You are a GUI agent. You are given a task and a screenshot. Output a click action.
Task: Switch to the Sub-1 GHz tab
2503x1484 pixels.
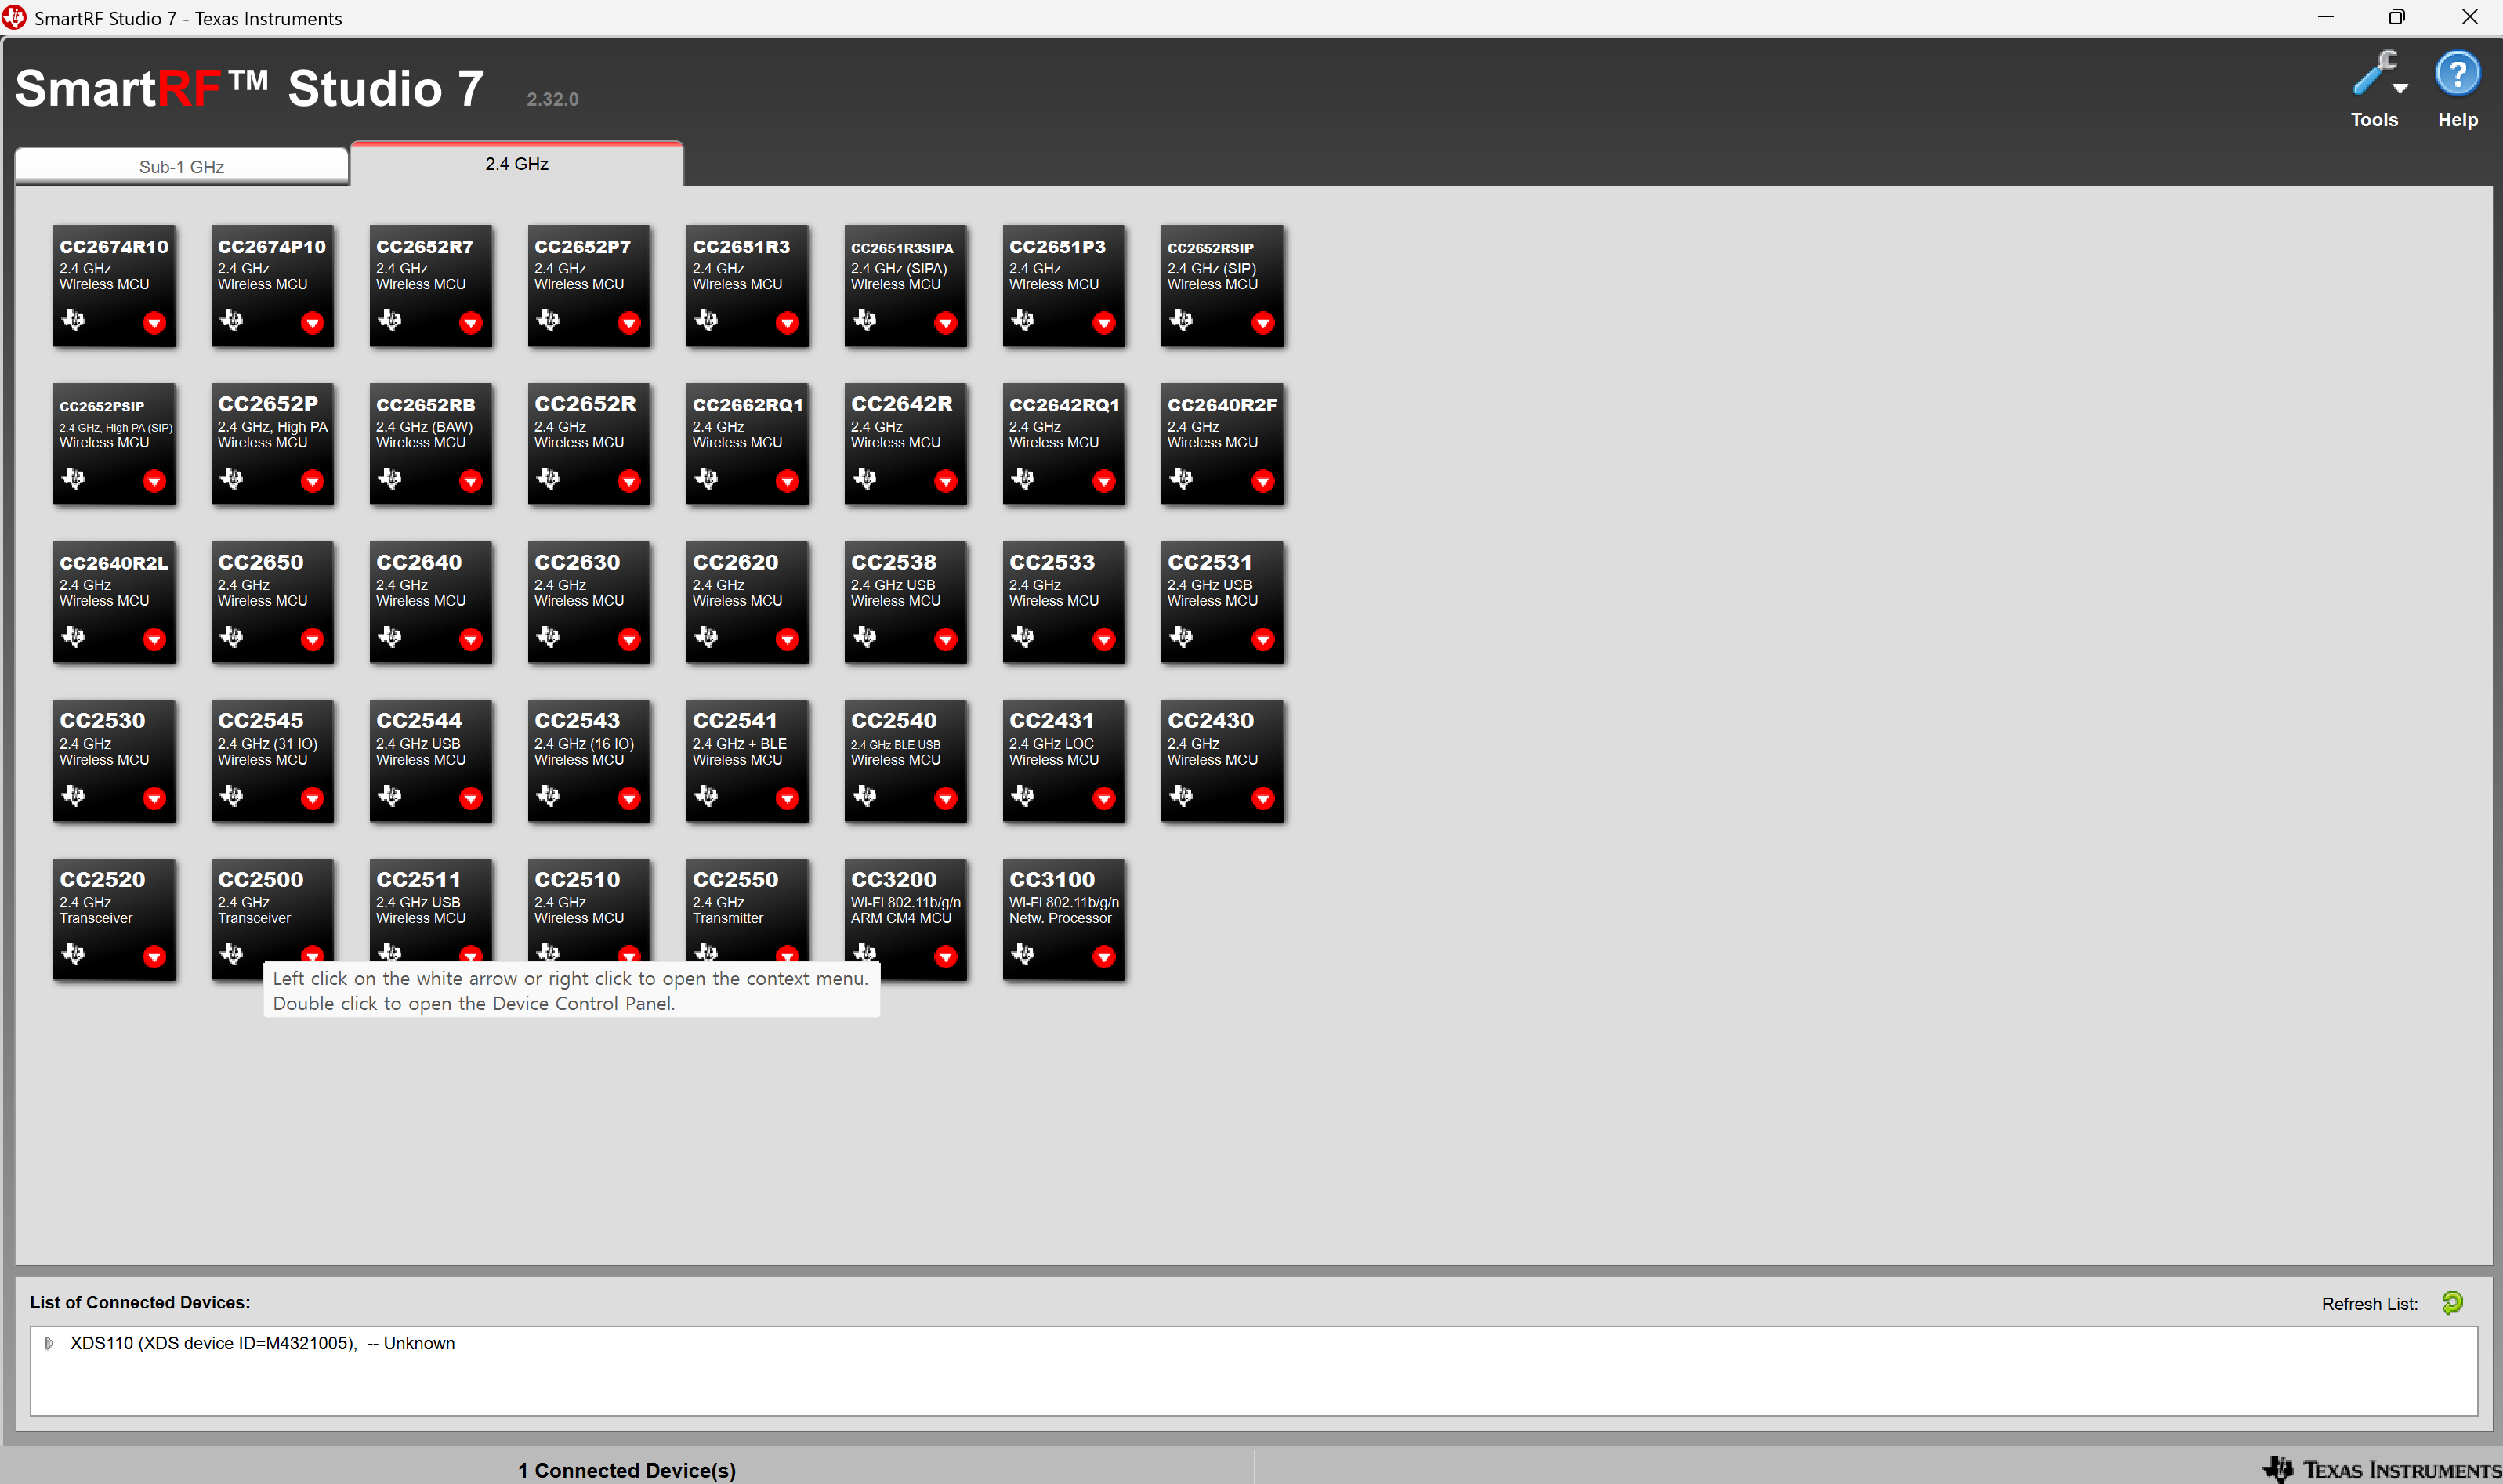(x=181, y=166)
